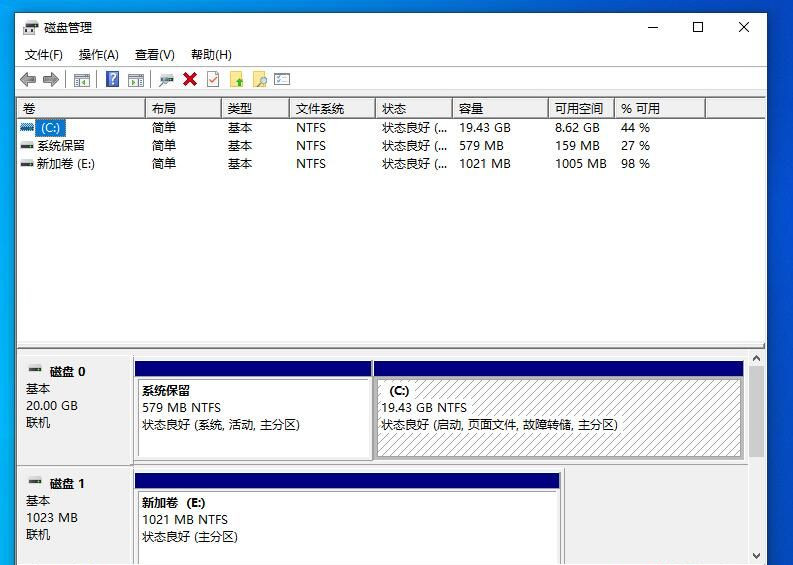Sort by the 文件系统 column header
The height and width of the screenshot is (565, 793).
pyautogui.click(x=332, y=108)
